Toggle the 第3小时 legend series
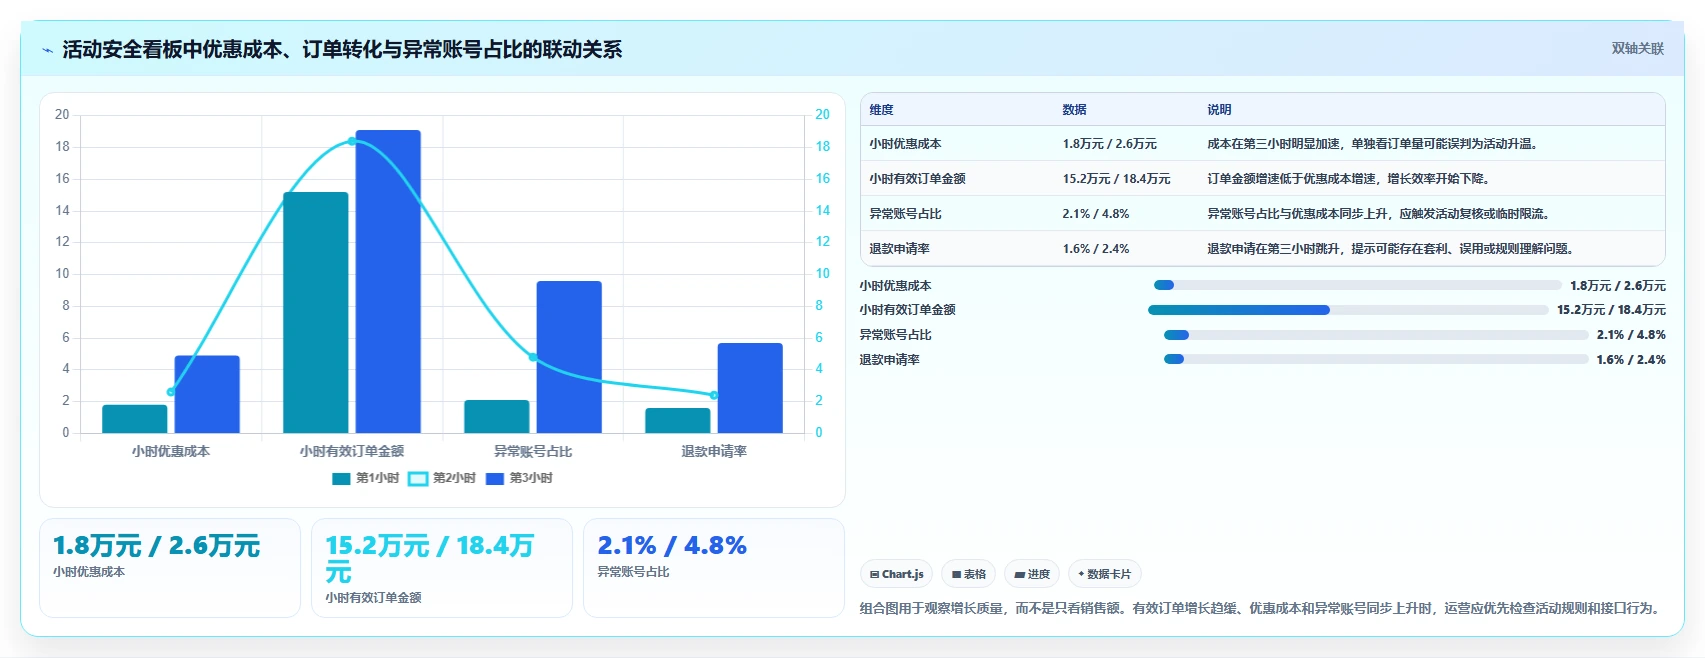The width and height of the screenshot is (1705, 658). pyautogui.click(x=519, y=478)
